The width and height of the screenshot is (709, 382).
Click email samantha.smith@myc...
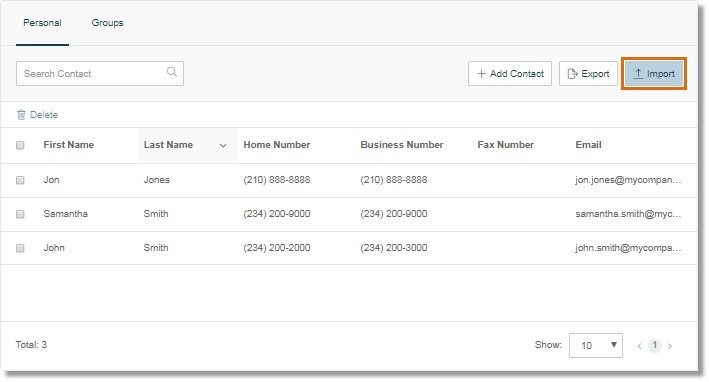tap(628, 214)
